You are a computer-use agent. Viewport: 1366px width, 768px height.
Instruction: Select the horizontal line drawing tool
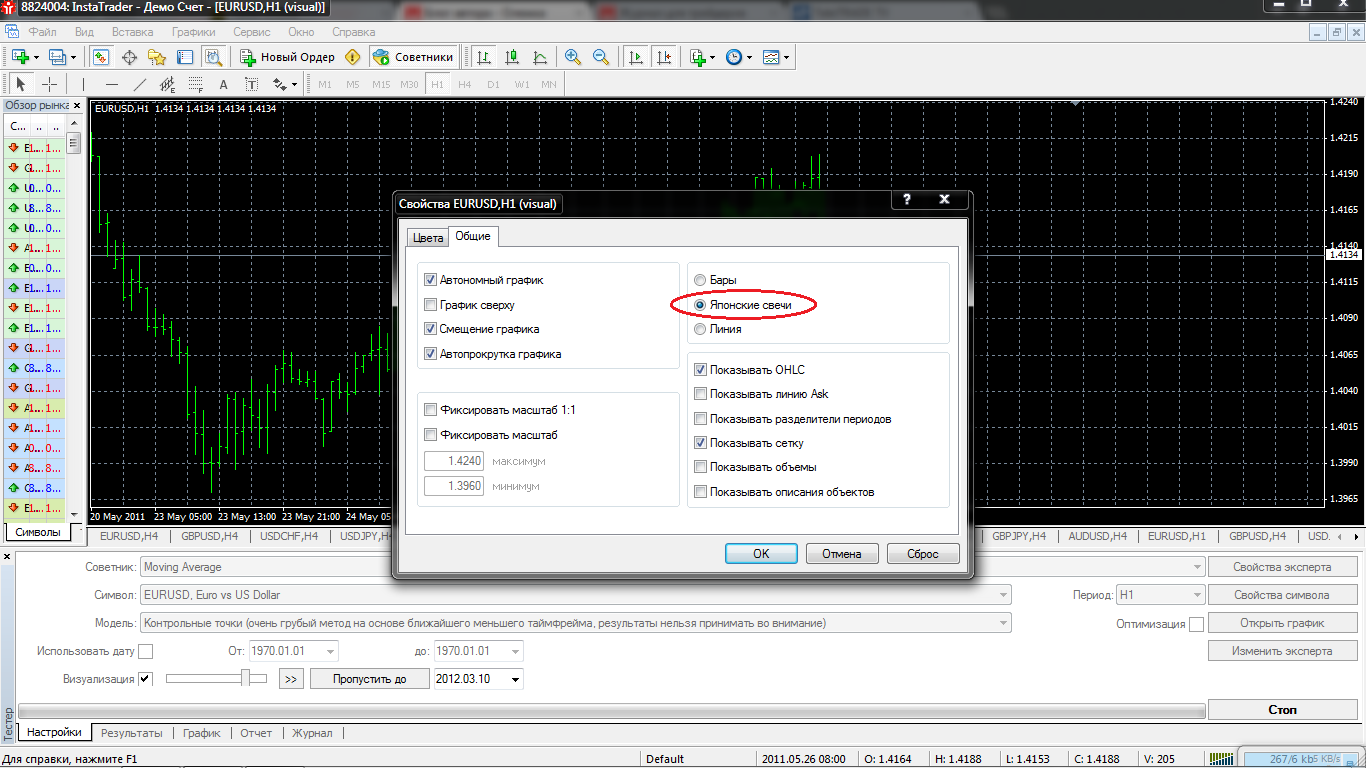[x=112, y=84]
